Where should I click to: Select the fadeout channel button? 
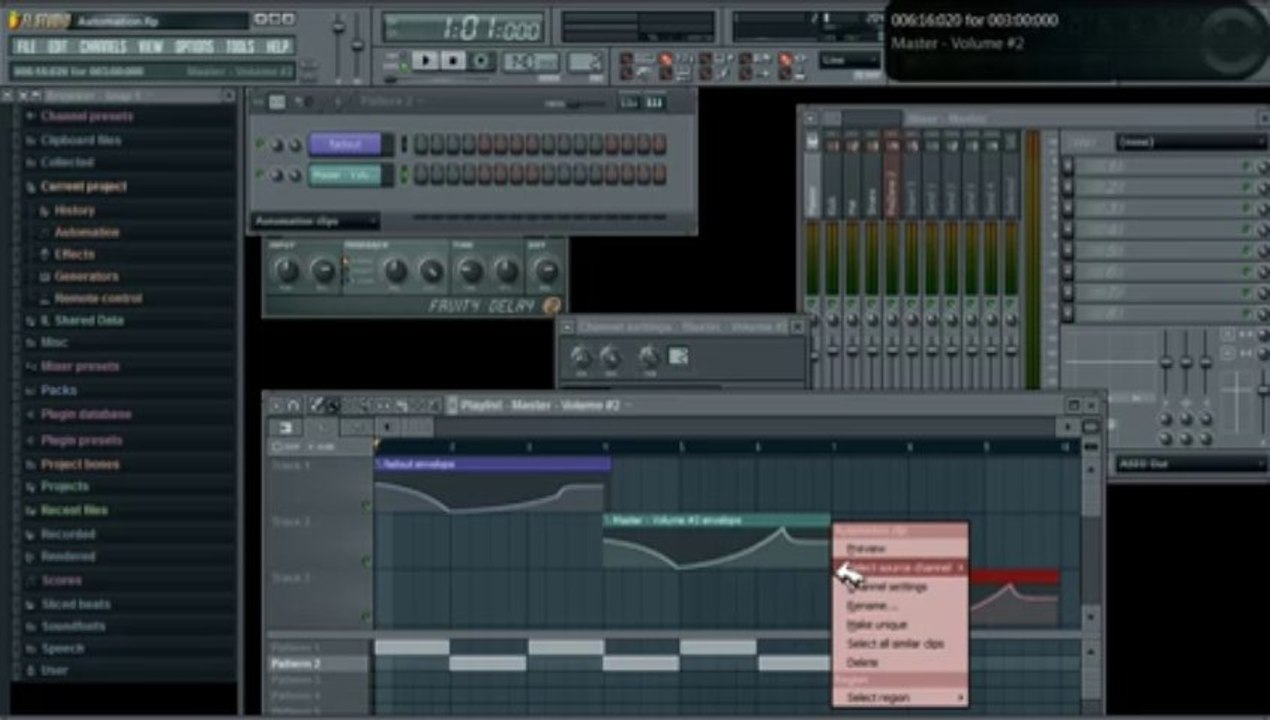[345, 144]
